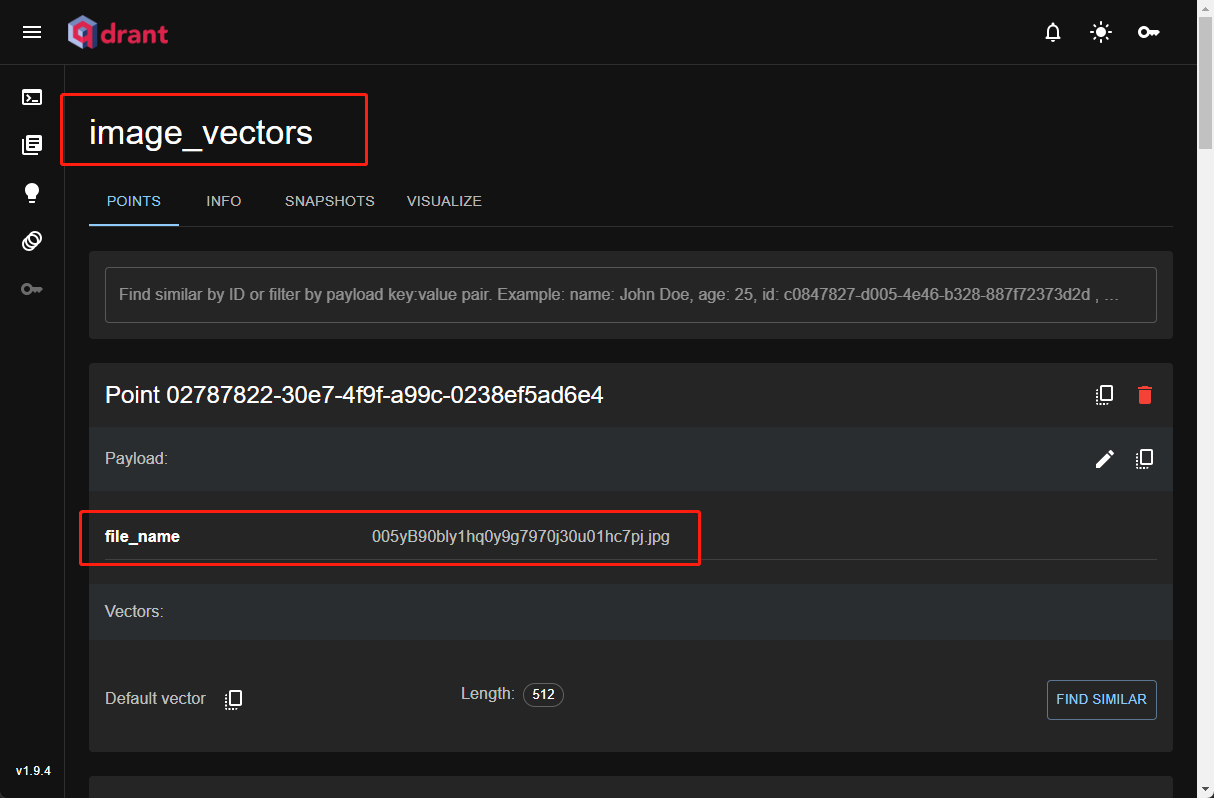Click the sidebar key icon
1214x798 pixels.
[x=32, y=289]
